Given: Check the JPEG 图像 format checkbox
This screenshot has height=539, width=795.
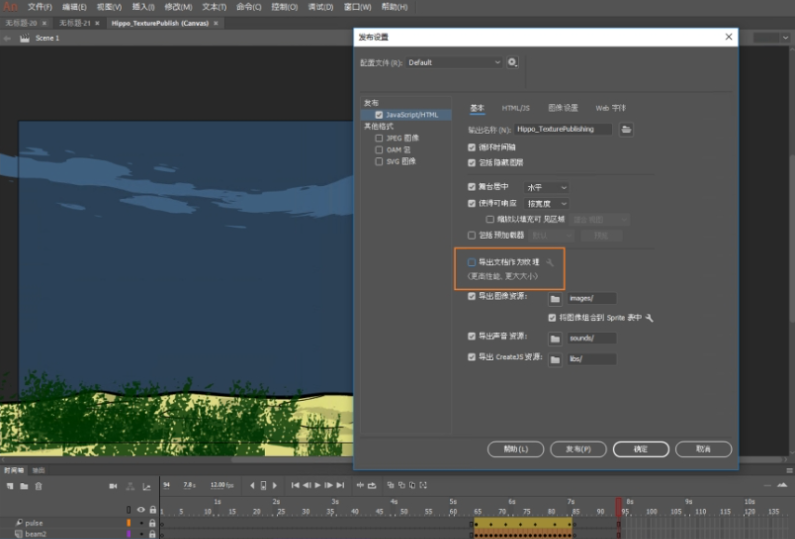Looking at the screenshot, I should pos(379,138).
